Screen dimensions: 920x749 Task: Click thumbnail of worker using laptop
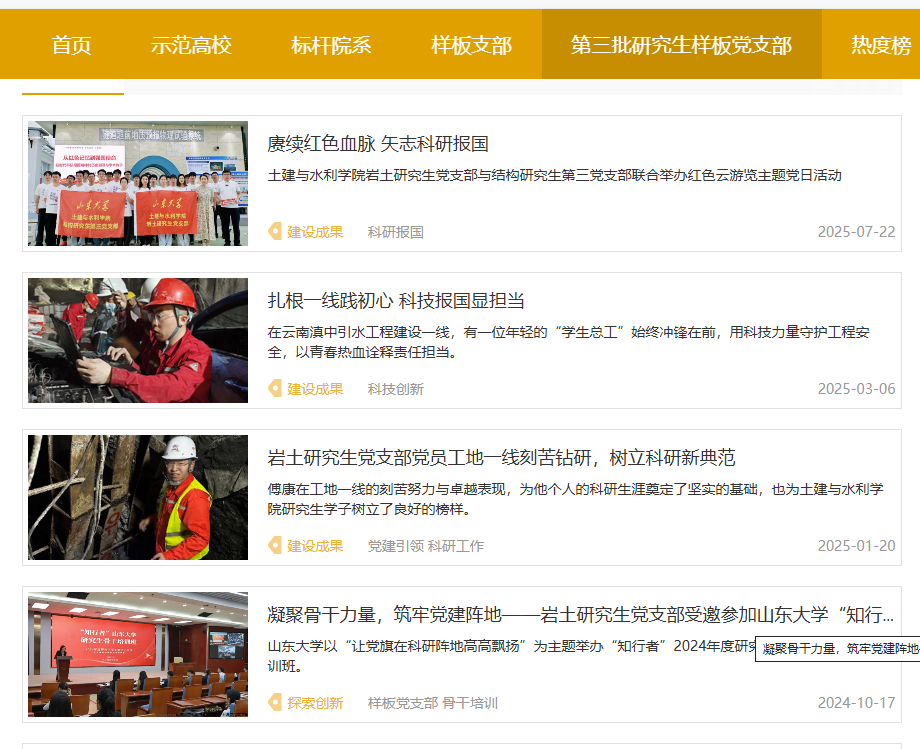pyautogui.click(x=138, y=341)
